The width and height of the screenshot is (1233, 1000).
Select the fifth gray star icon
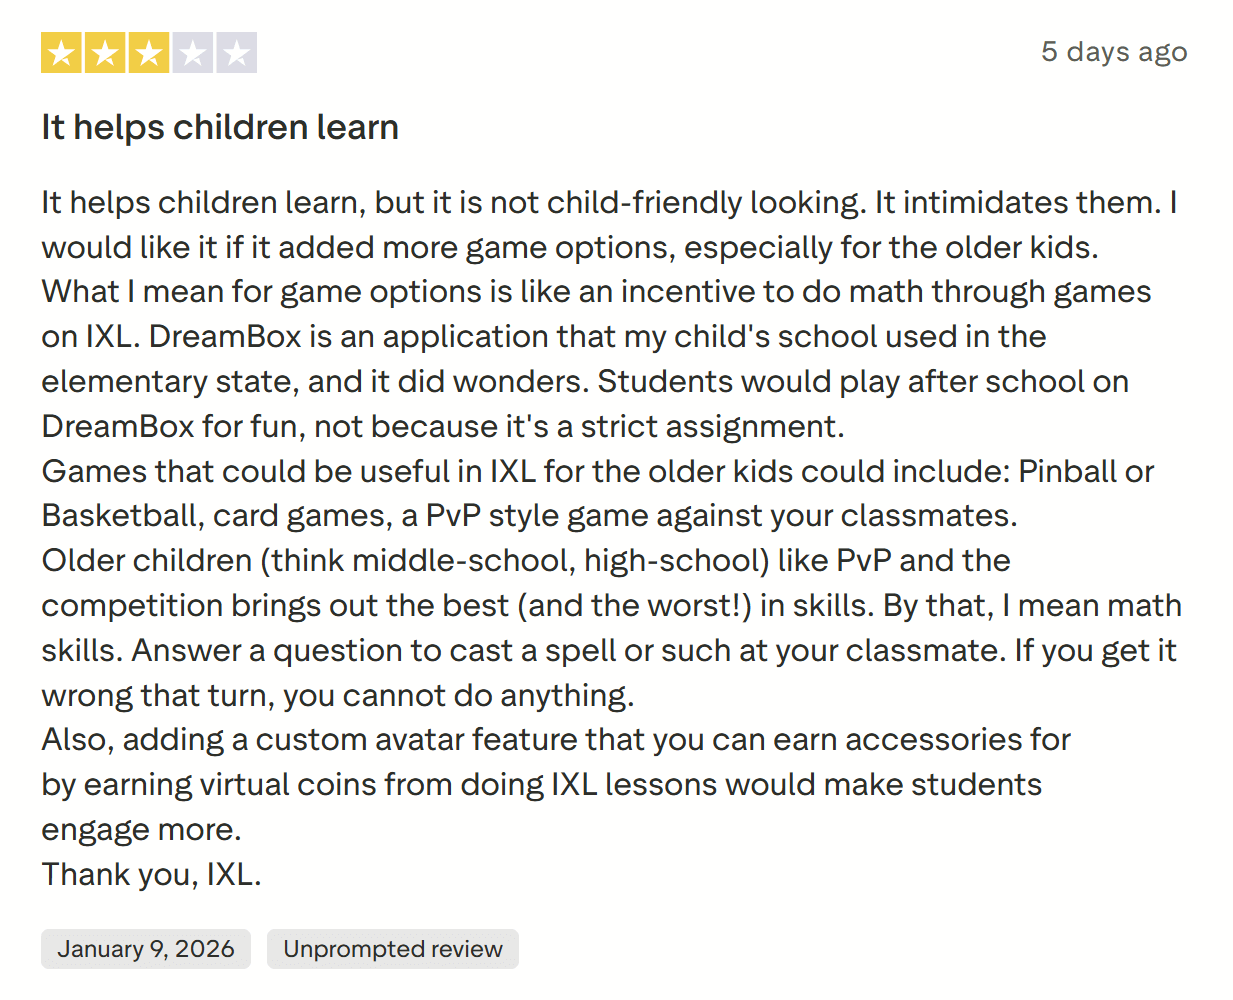(235, 52)
